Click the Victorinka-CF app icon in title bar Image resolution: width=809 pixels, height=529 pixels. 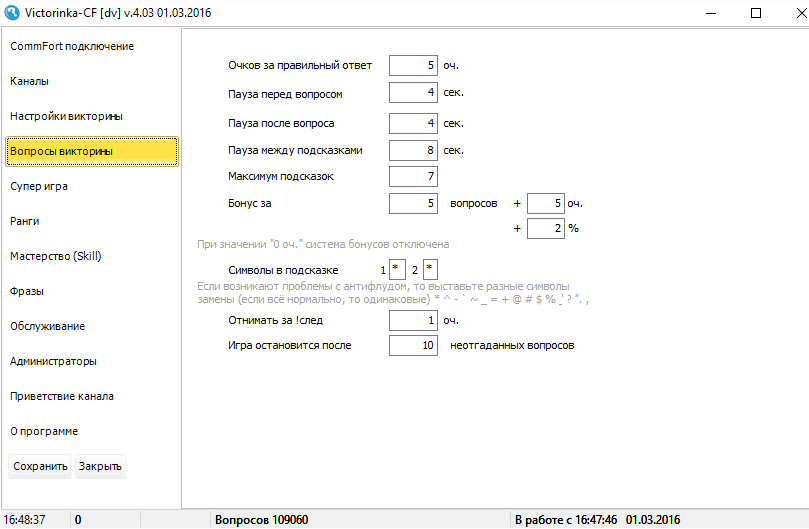[x=13, y=14]
